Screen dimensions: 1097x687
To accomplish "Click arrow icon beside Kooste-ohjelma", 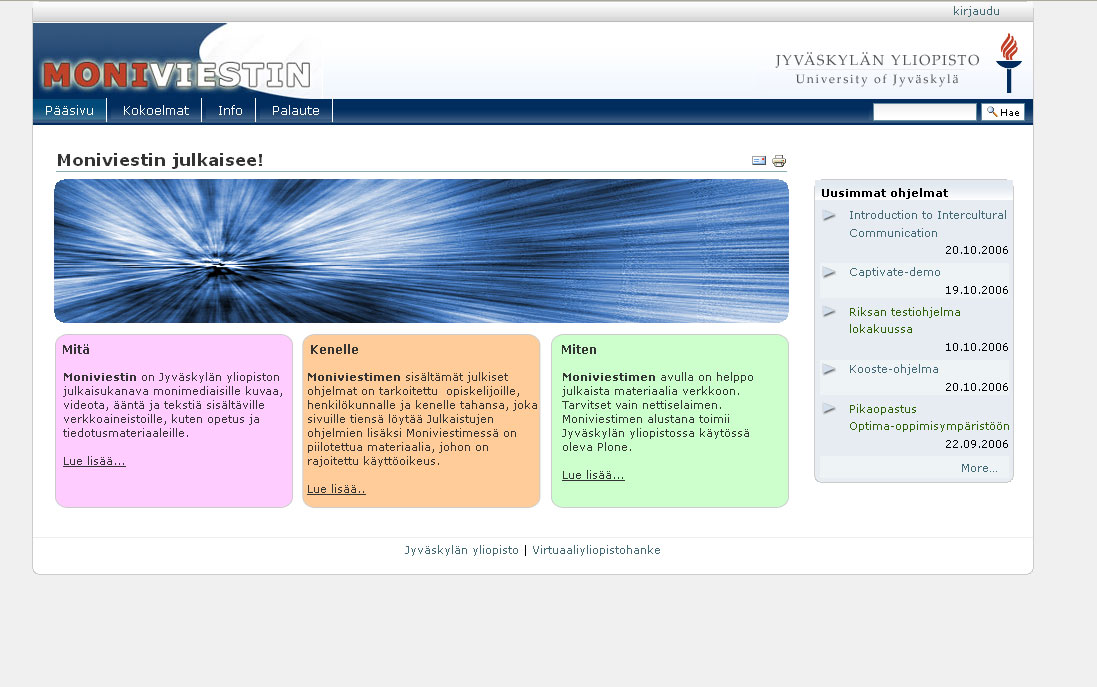I will tap(829, 369).
